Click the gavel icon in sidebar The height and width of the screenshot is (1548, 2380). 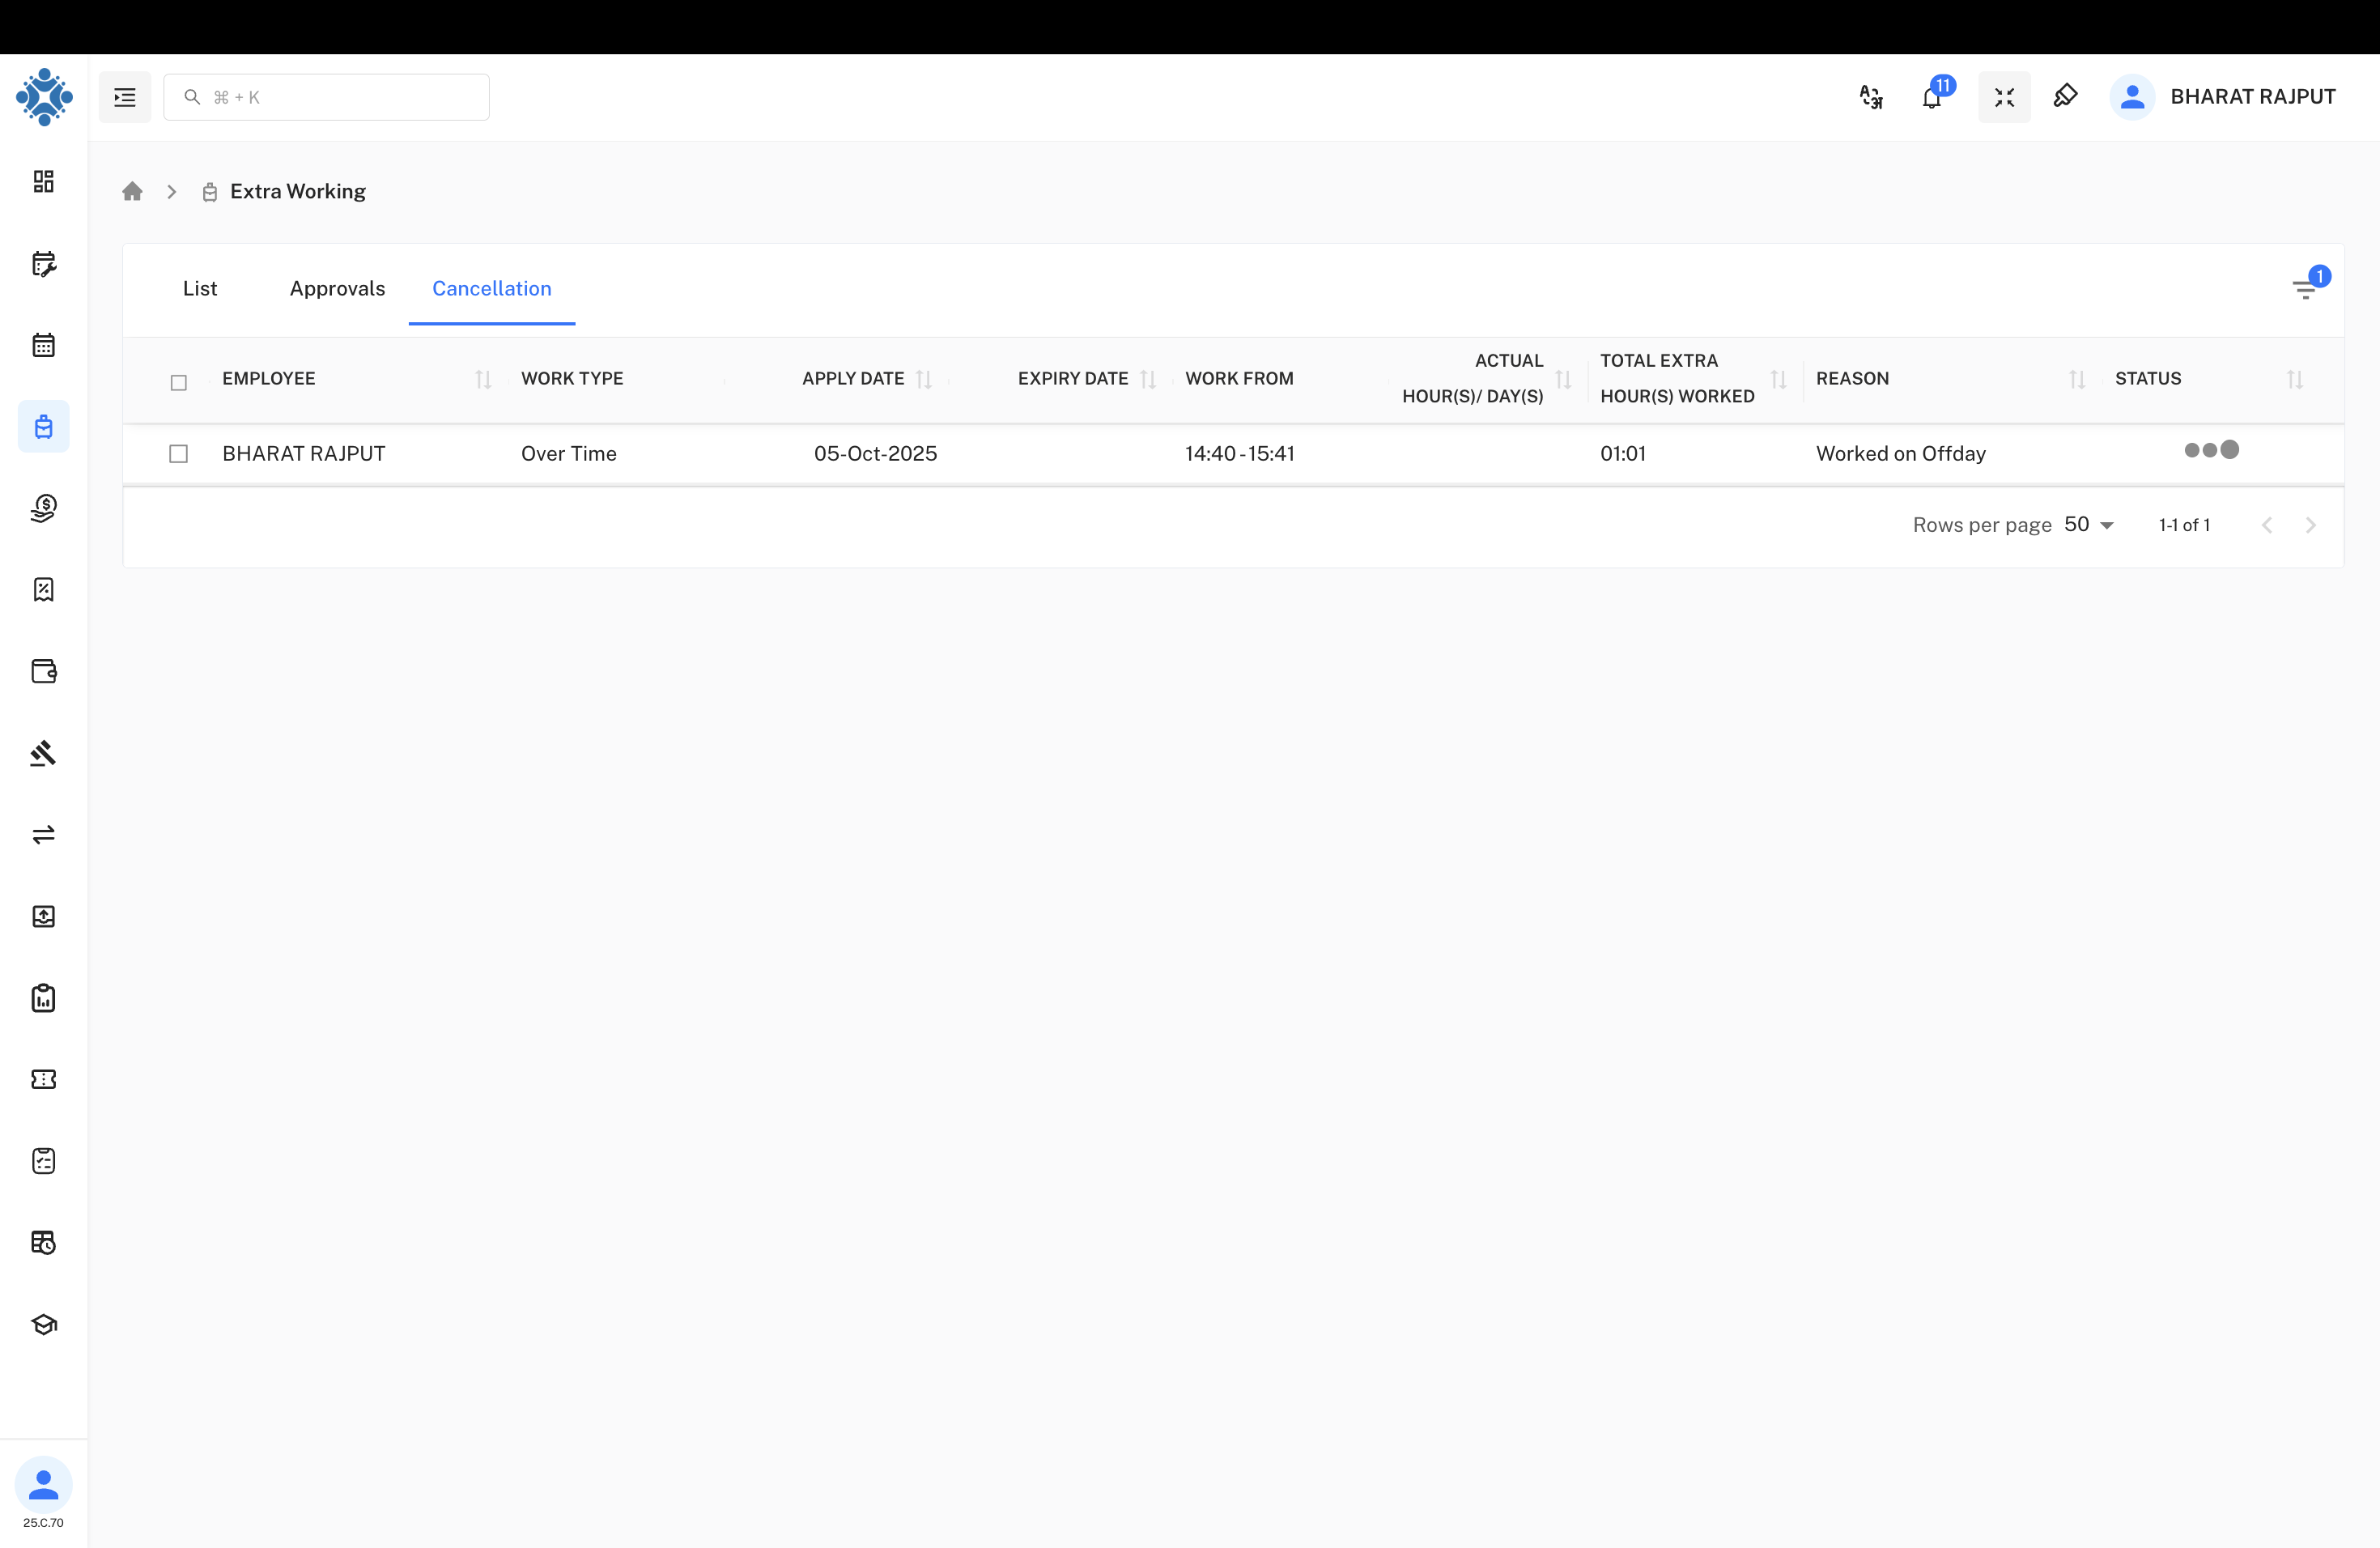point(43,753)
